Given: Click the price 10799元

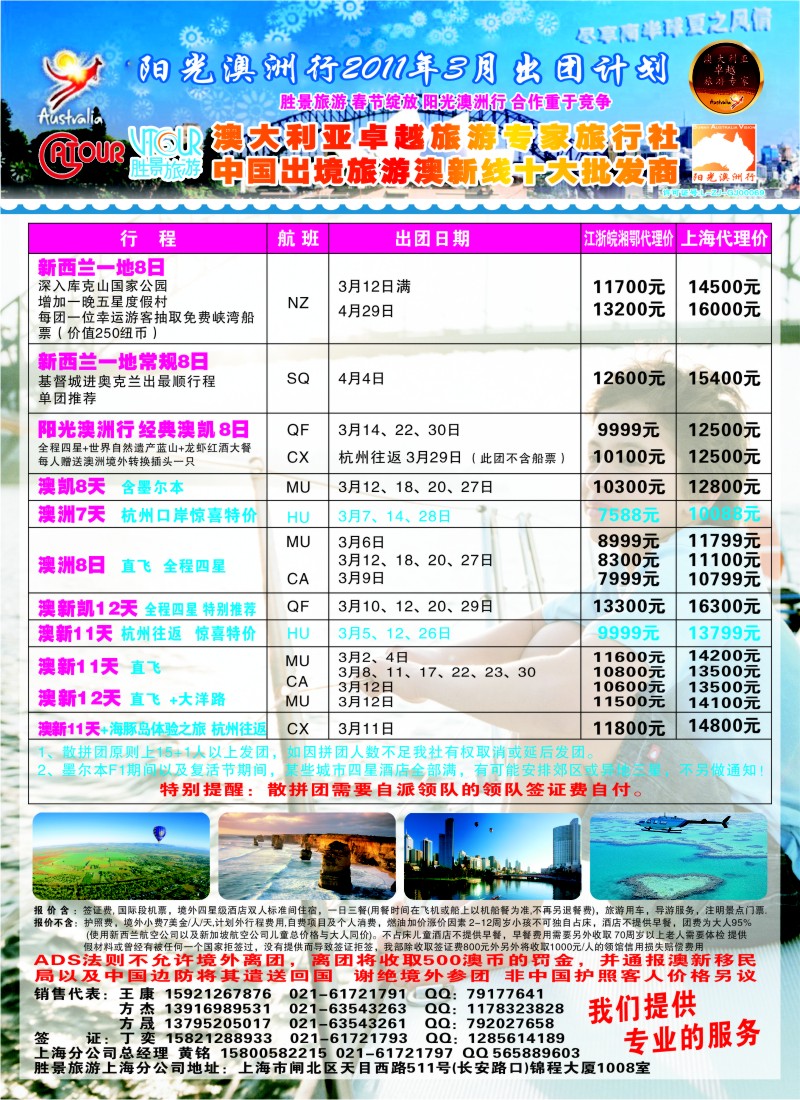Looking at the screenshot, I should pos(724,579).
